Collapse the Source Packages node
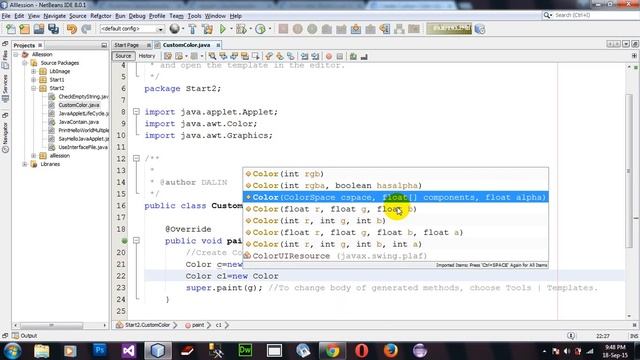The image size is (640, 360). pyautogui.click(x=25, y=63)
